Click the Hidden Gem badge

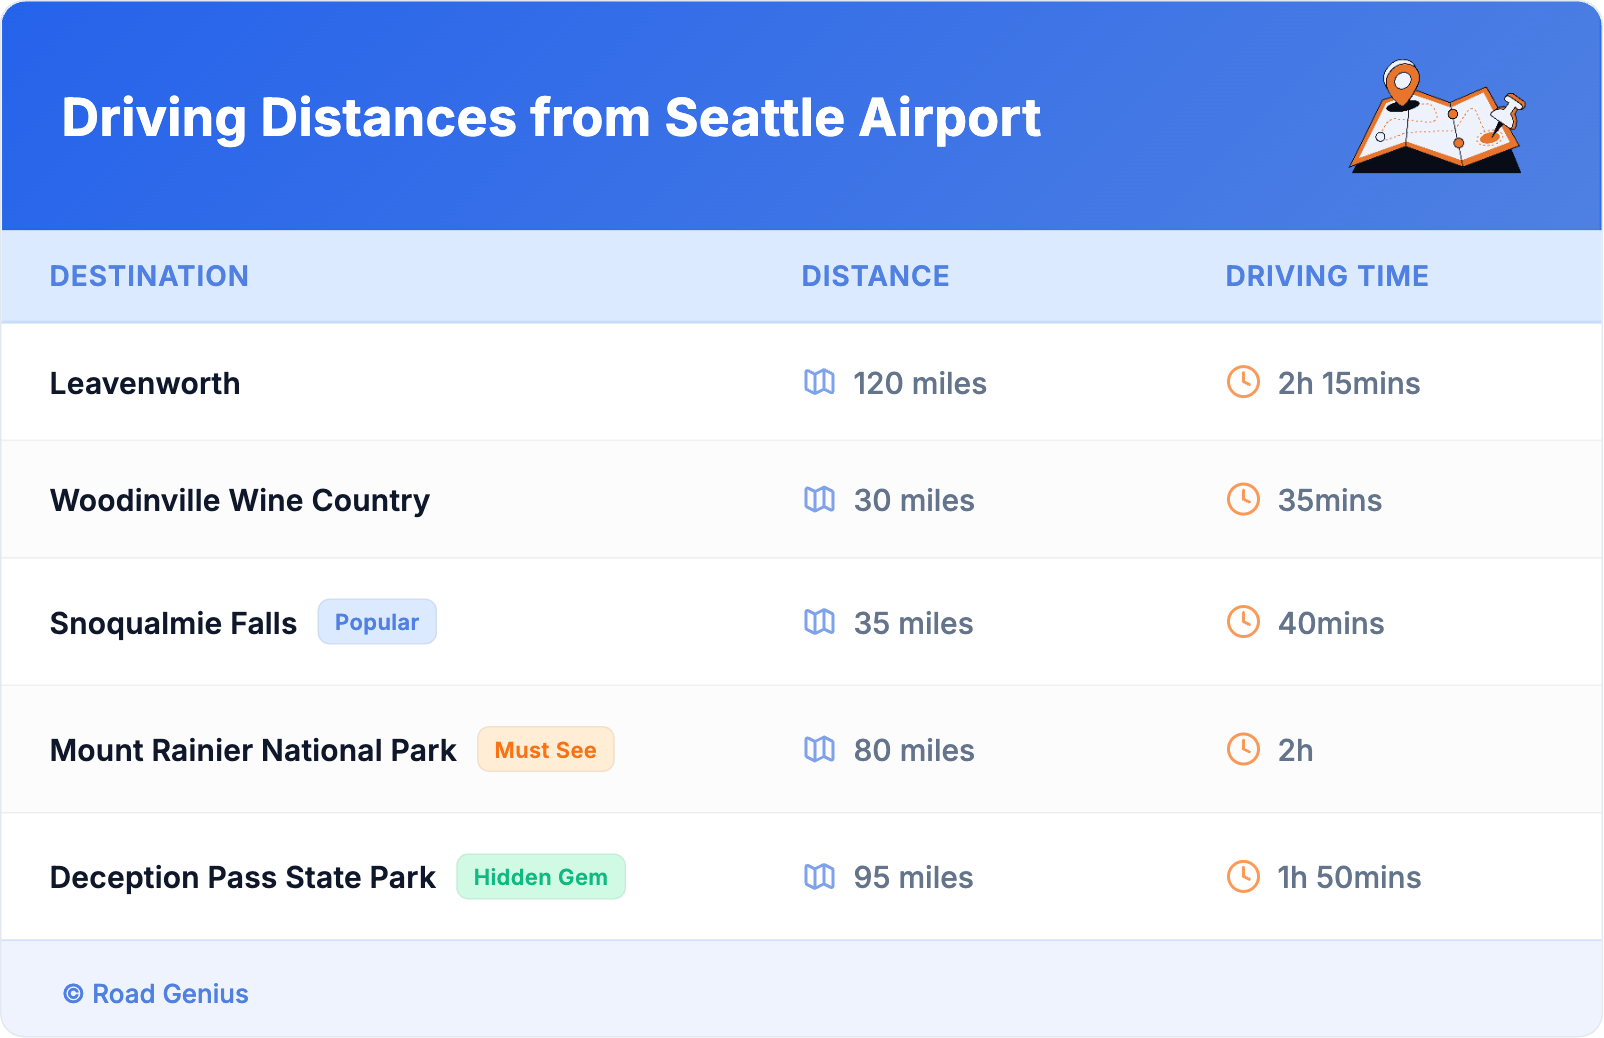coord(540,876)
